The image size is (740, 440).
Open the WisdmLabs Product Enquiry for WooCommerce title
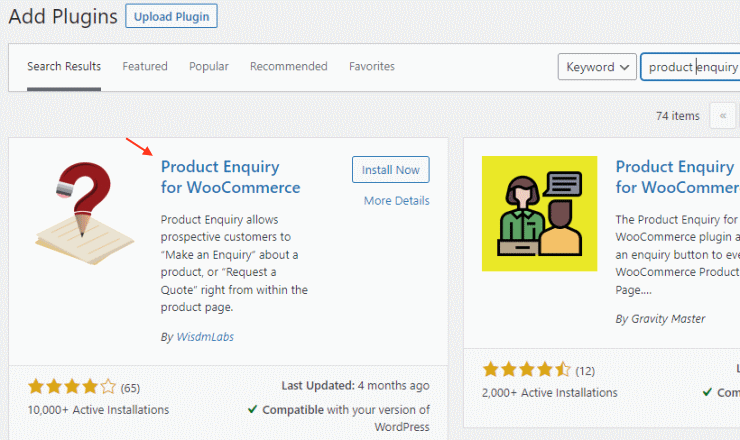[x=230, y=177]
